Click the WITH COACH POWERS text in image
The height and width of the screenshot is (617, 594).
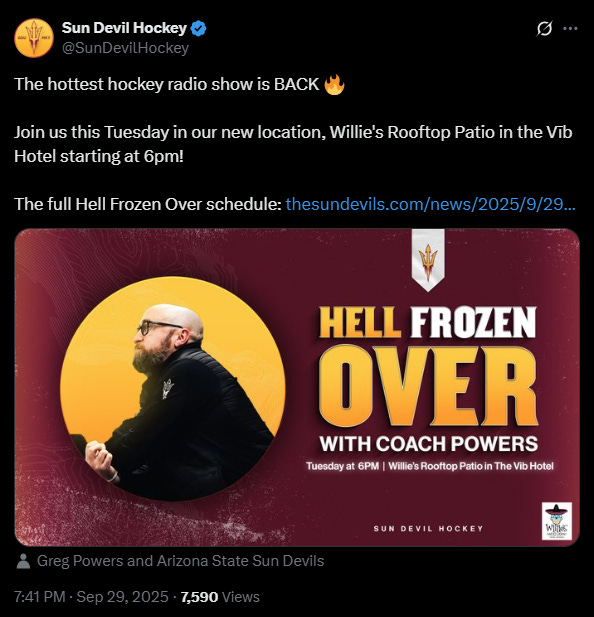coord(429,444)
